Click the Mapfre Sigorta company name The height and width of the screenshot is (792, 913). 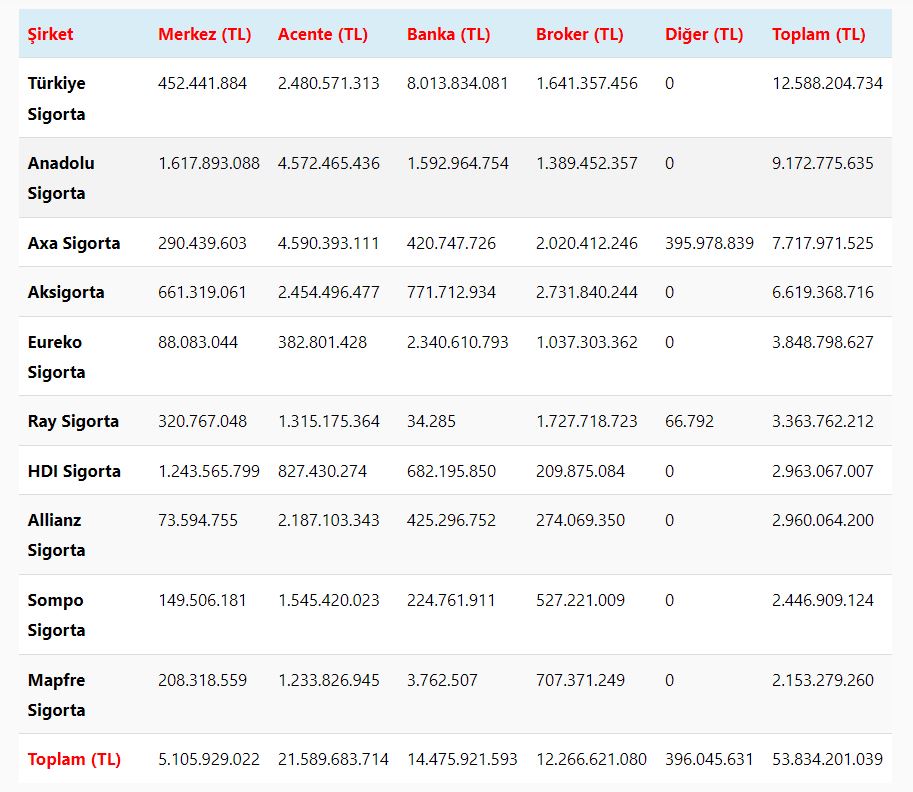(x=57, y=695)
